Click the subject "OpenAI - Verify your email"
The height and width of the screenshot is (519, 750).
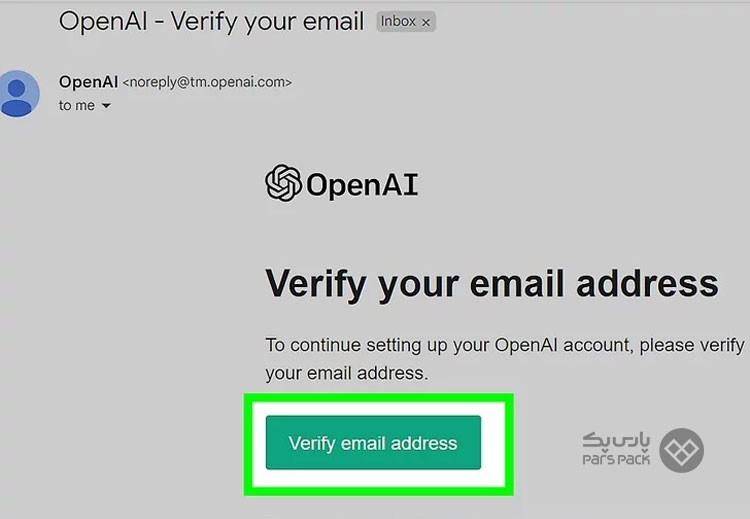click(x=211, y=22)
